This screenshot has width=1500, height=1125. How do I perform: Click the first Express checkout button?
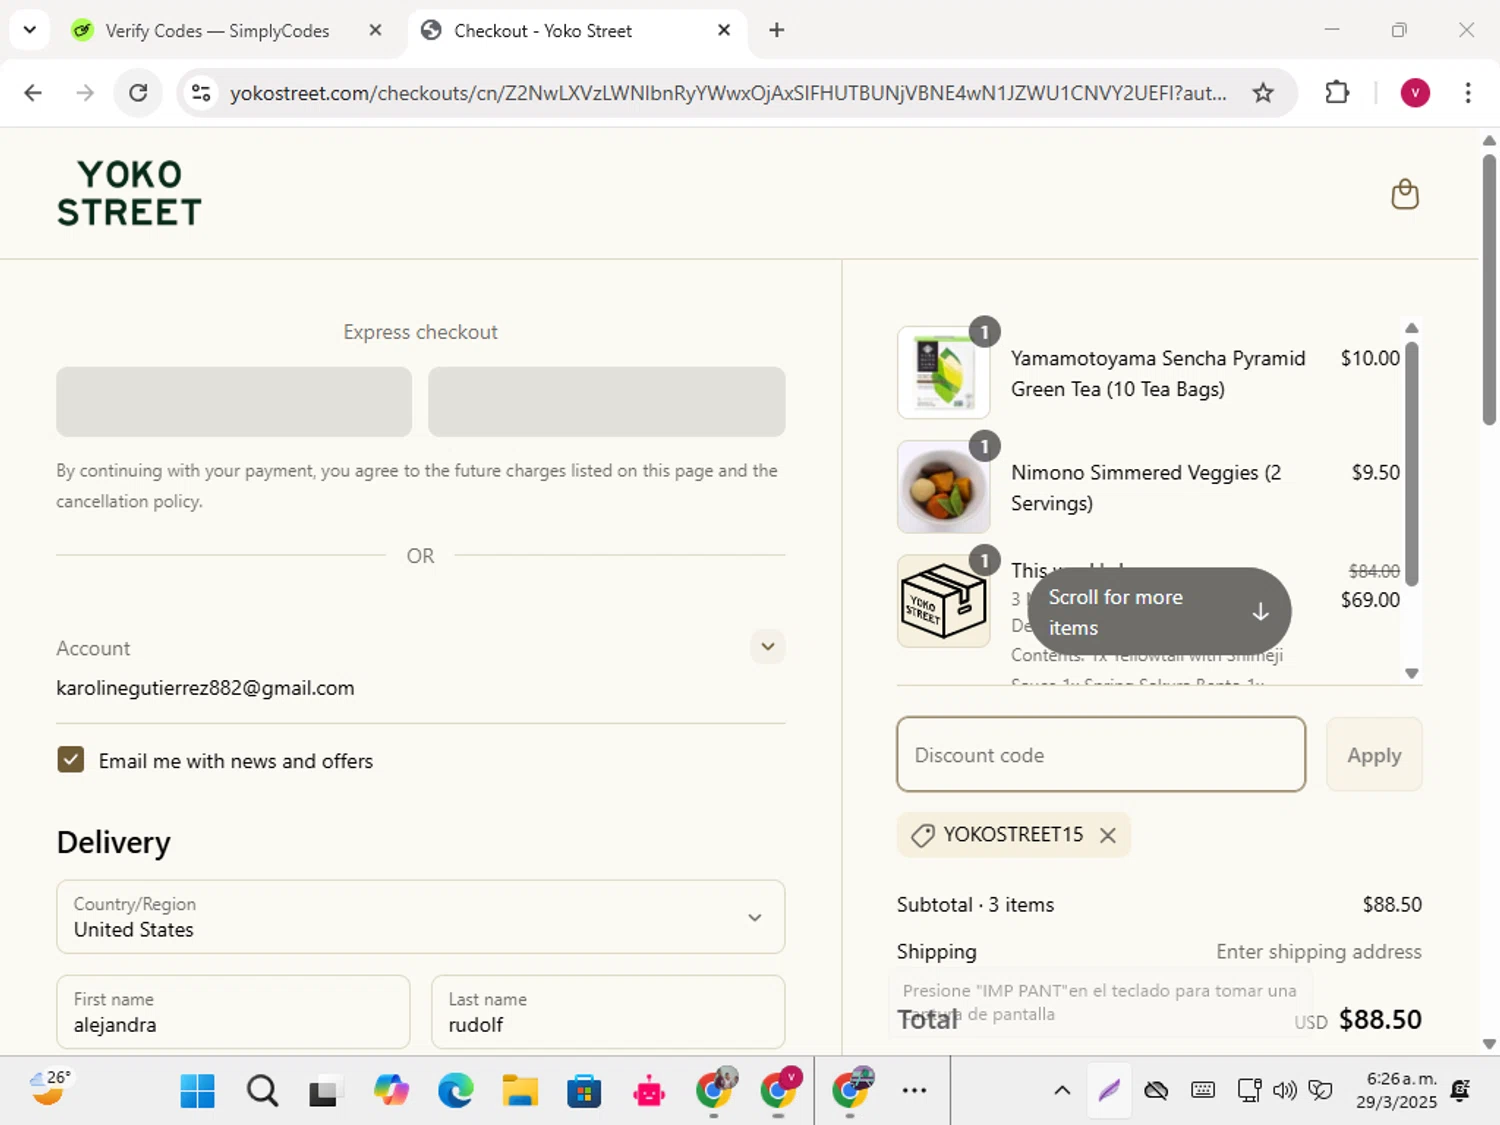click(234, 401)
